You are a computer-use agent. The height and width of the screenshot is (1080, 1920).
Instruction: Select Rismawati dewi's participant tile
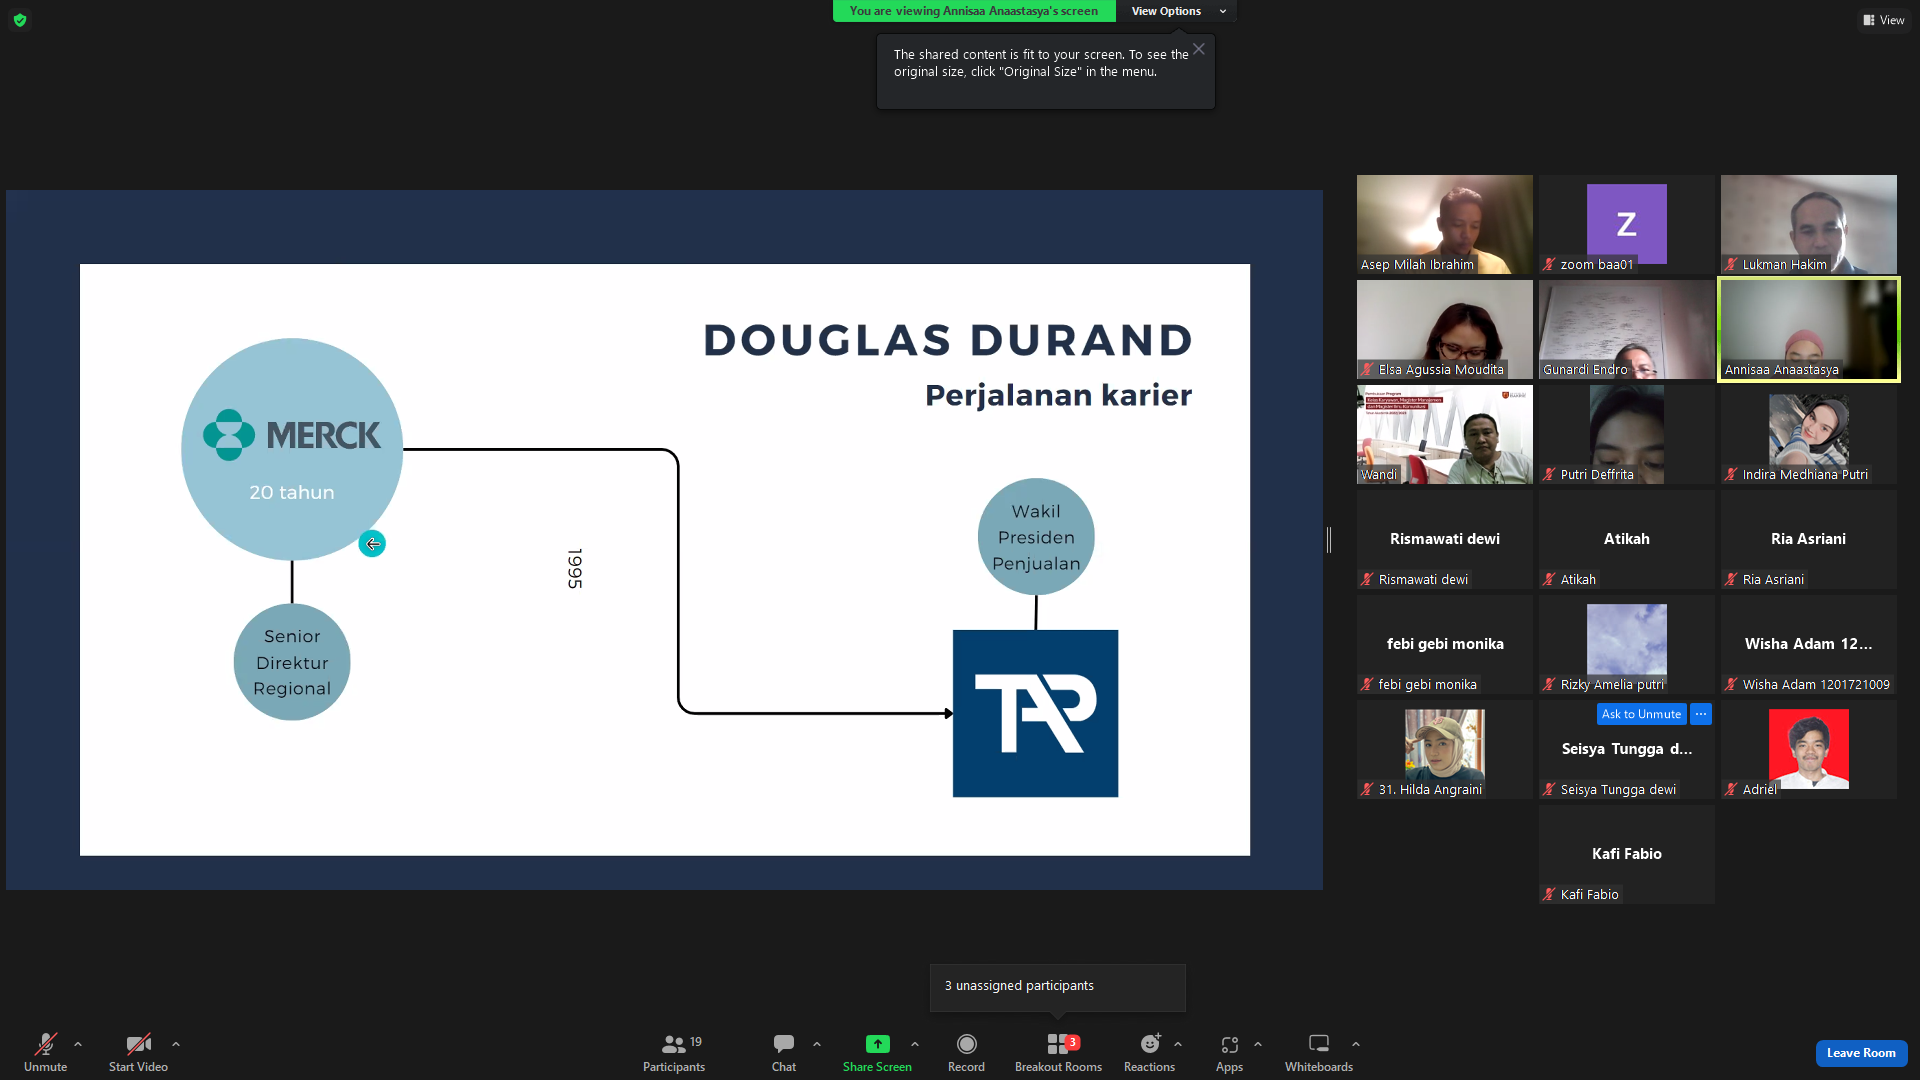[x=1444, y=539]
